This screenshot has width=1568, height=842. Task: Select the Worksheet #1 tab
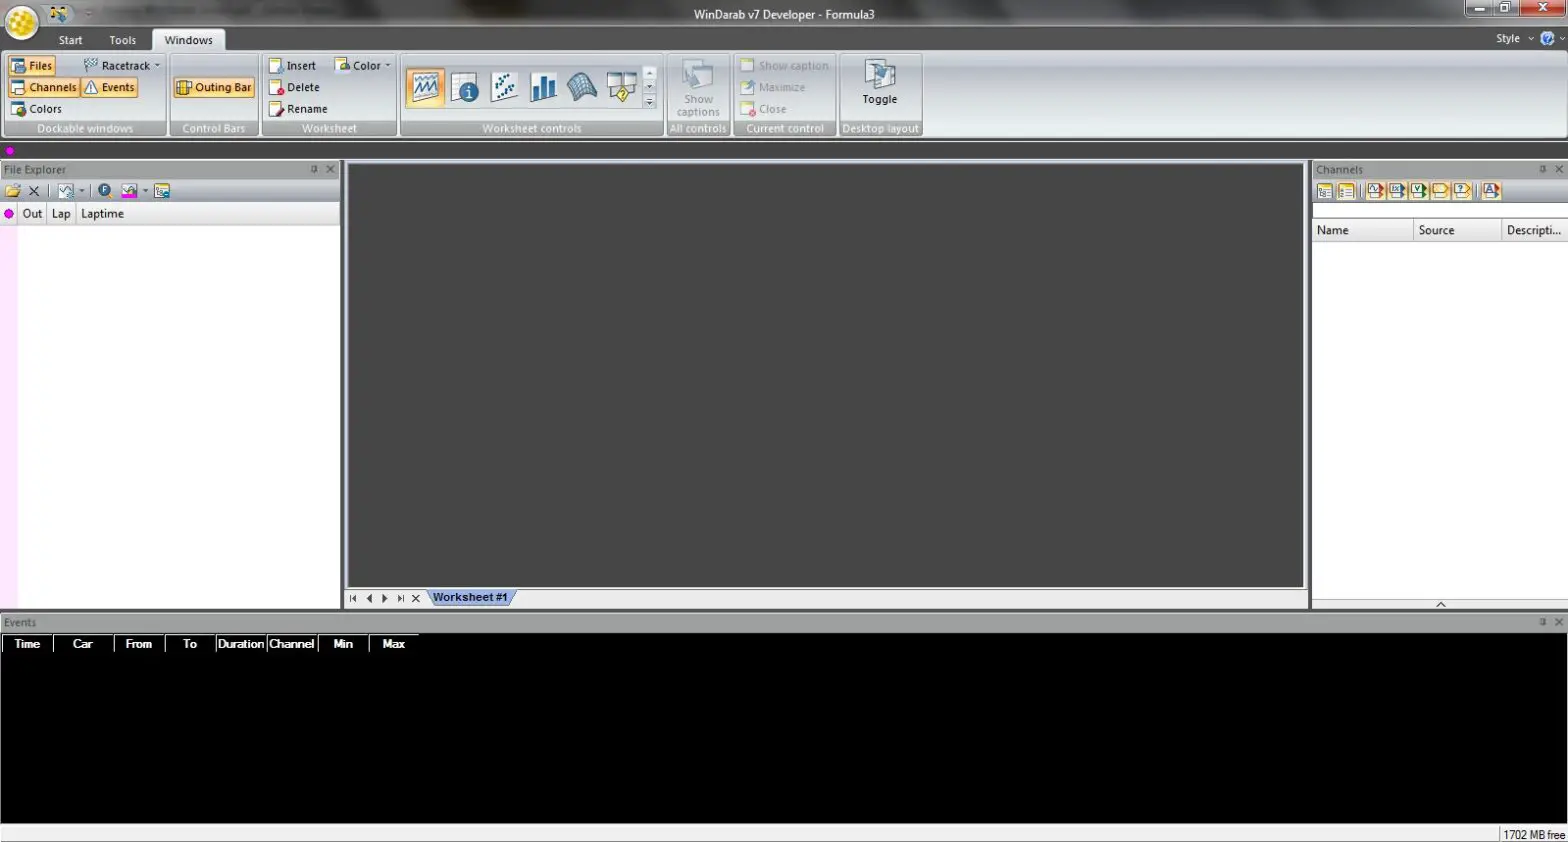point(471,598)
